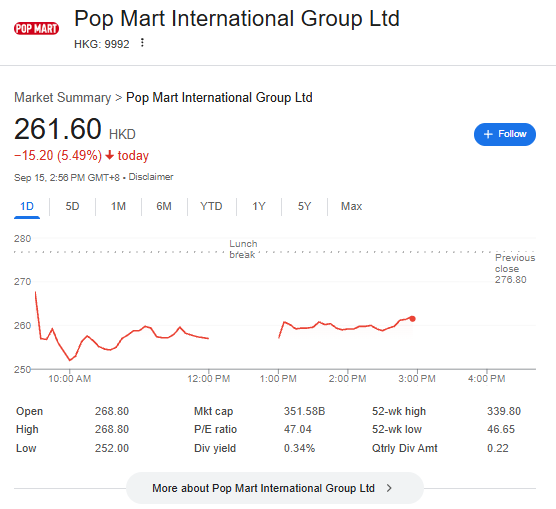This screenshot has width=556, height=509.
Task: Show the 6M chart range
Action: pos(164,206)
